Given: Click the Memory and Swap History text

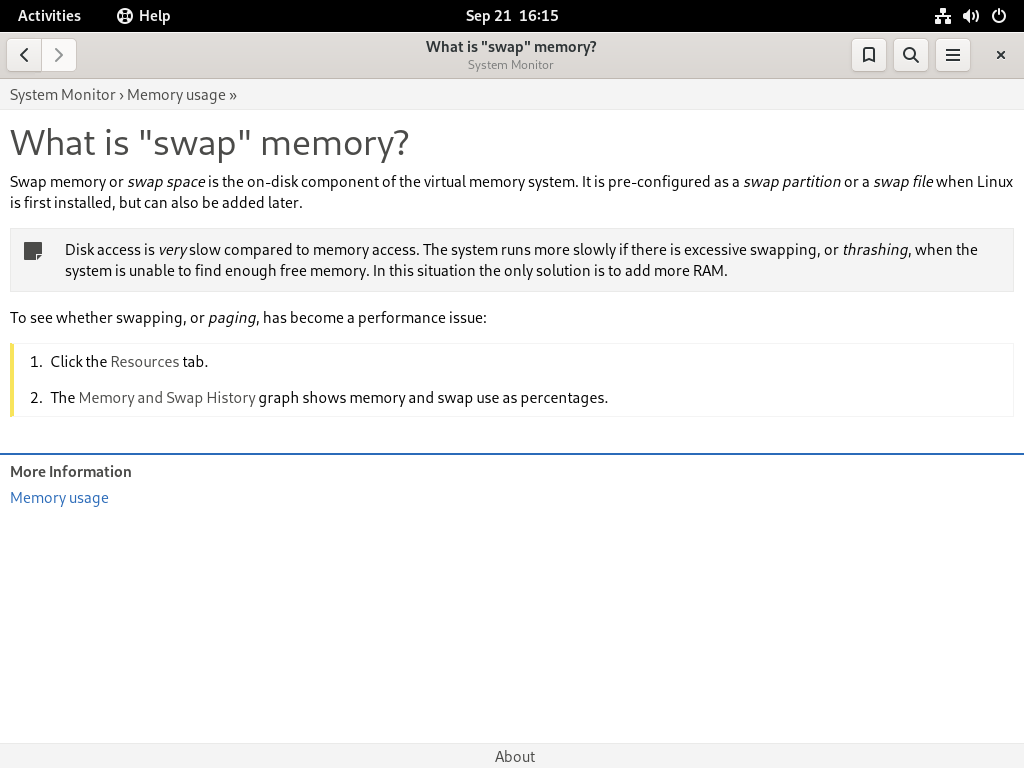Looking at the screenshot, I should pos(167,398).
